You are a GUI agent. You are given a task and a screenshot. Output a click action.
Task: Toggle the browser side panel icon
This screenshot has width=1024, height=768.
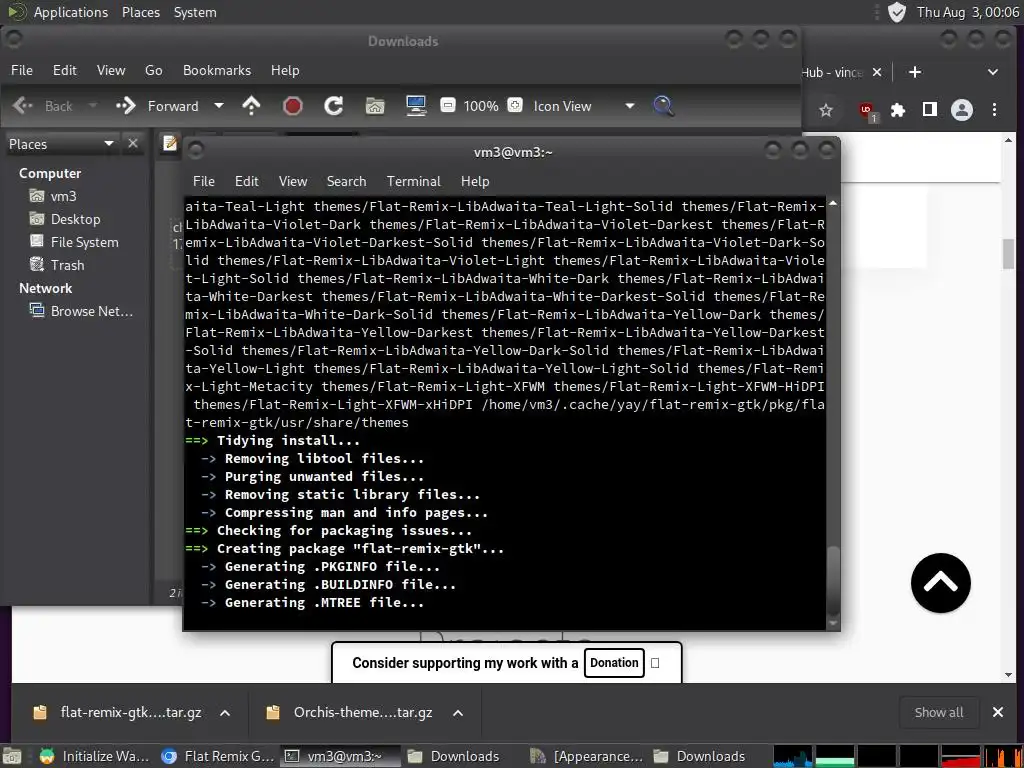click(x=929, y=110)
